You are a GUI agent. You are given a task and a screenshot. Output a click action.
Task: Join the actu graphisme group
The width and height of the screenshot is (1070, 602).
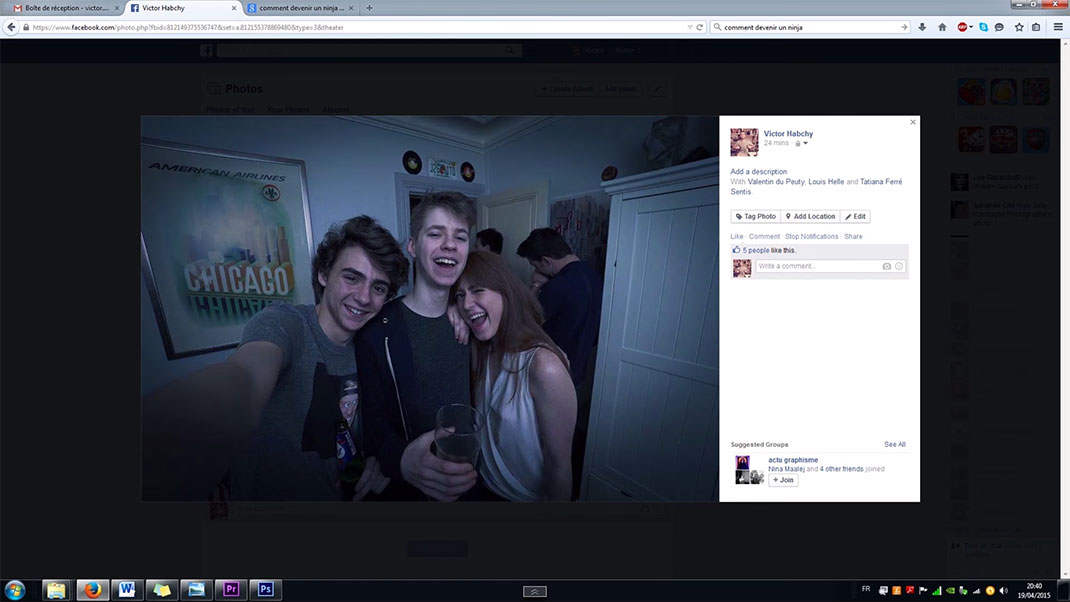tap(783, 480)
